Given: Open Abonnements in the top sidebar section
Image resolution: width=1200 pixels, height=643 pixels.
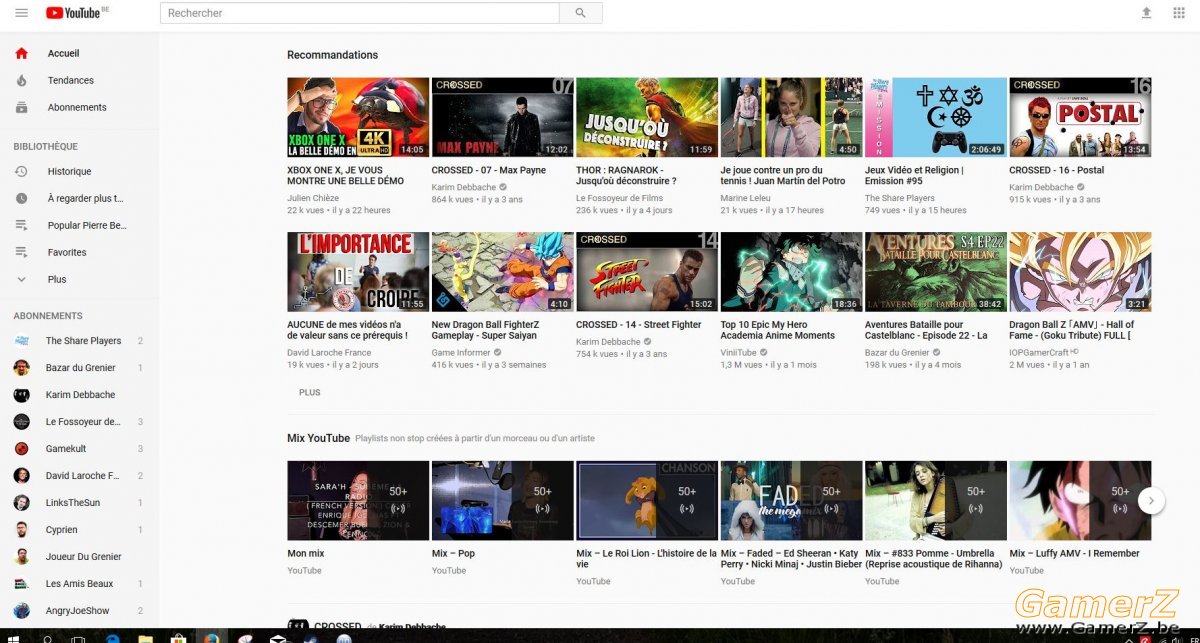Looking at the screenshot, I should tap(79, 107).
